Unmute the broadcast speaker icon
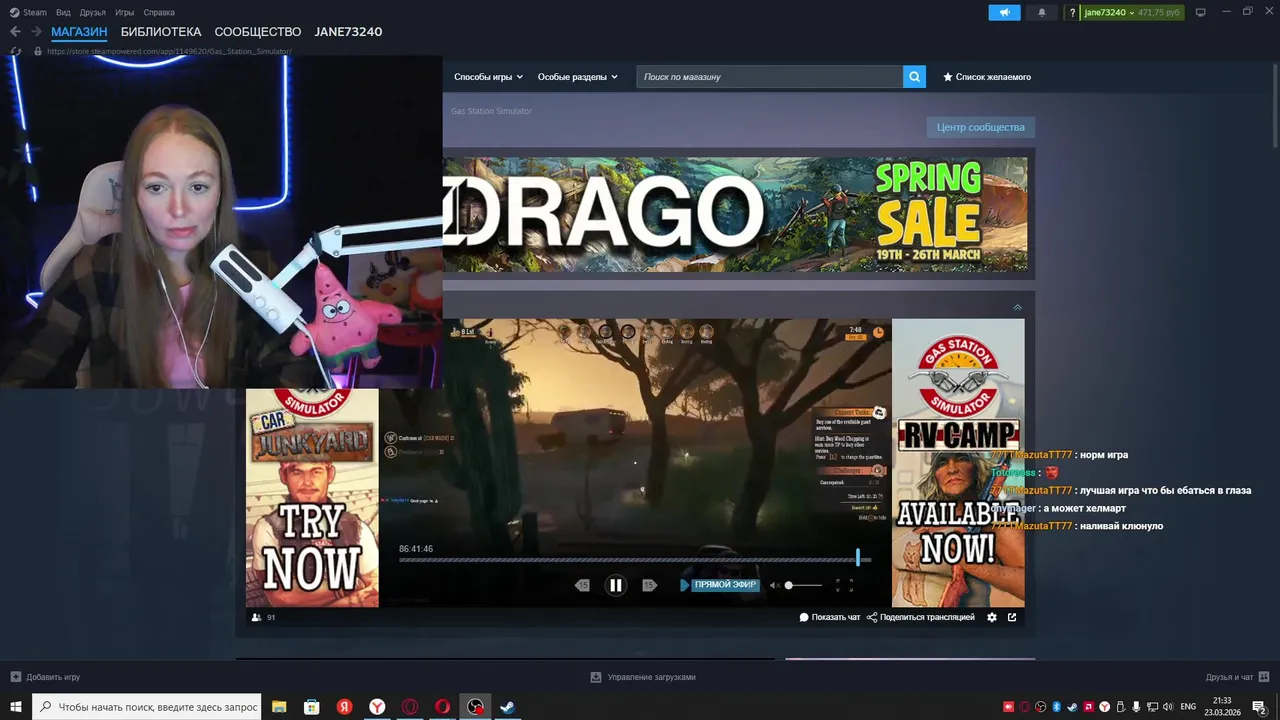1280x720 pixels. (x=774, y=585)
